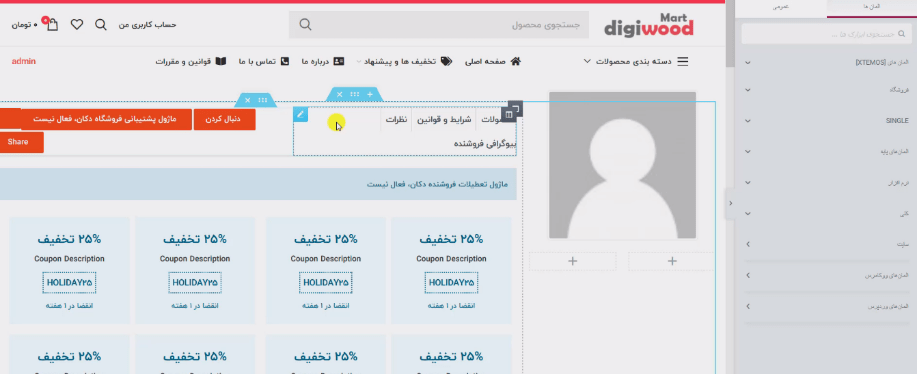917x374 pixels.
Task: Click the home icon for صفحه اصلی
Action: point(515,61)
